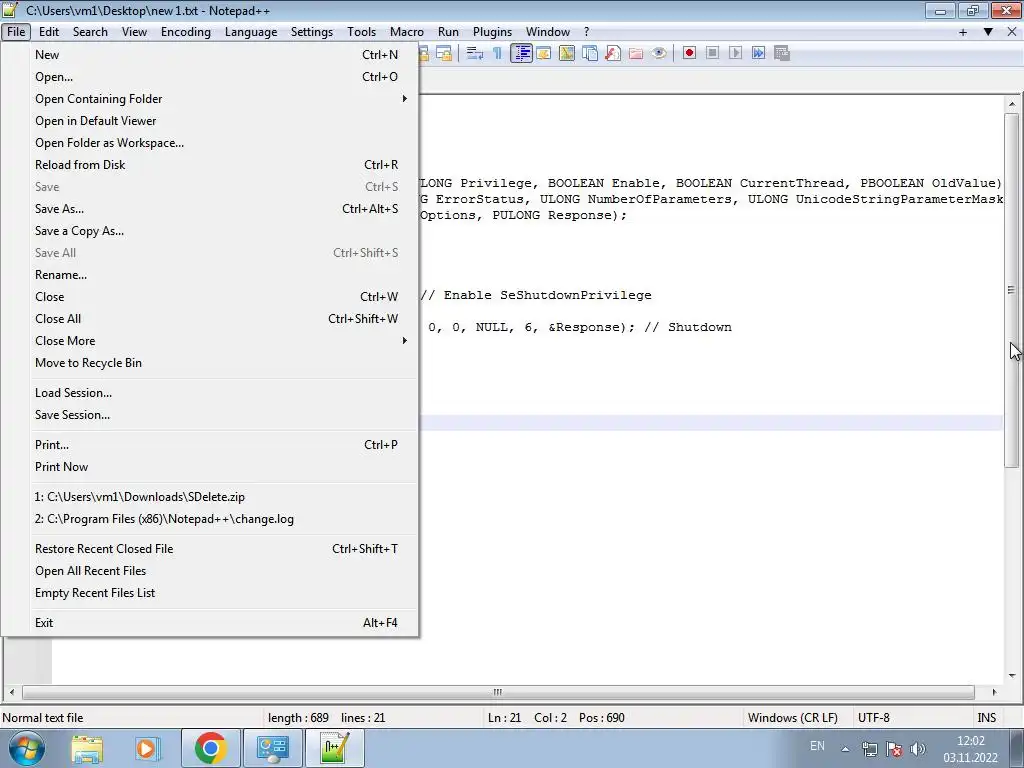Click Synchronize Horizontal Scrolling toolbar icon
This screenshot has height=768, width=1024.
coord(444,54)
